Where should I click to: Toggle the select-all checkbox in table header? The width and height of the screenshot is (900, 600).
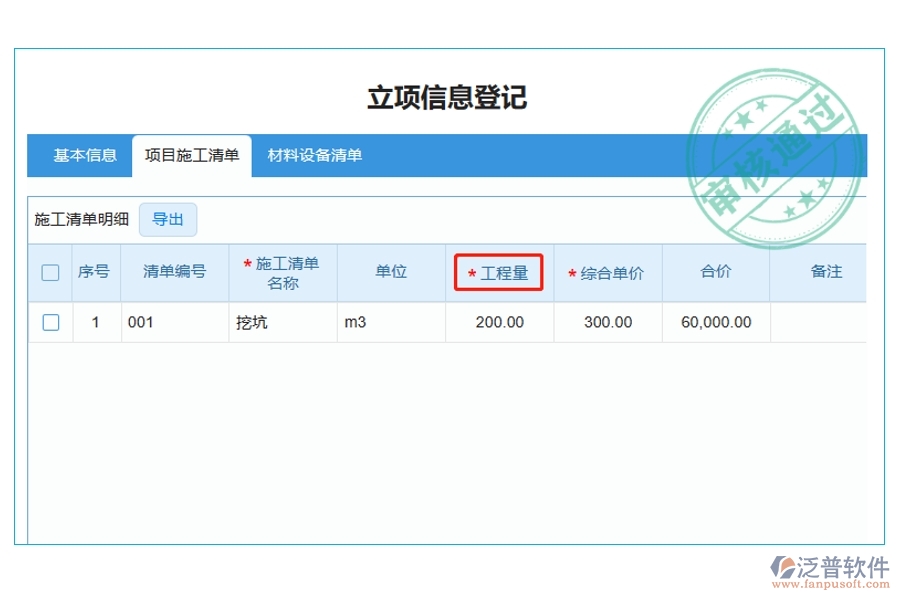click(48, 272)
